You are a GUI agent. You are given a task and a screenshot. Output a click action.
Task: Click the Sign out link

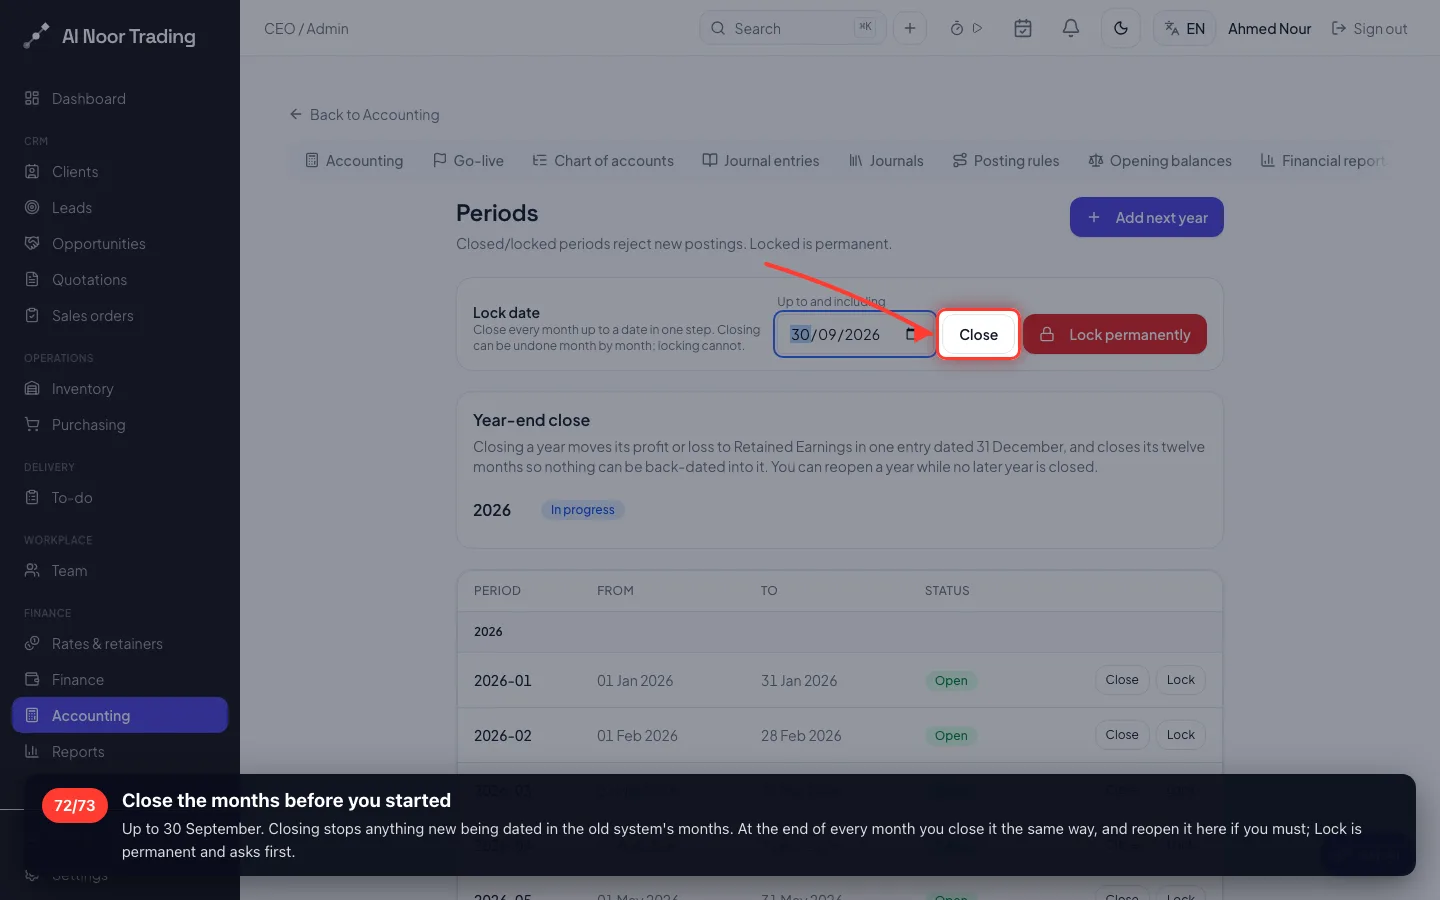[x=1369, y=29]
